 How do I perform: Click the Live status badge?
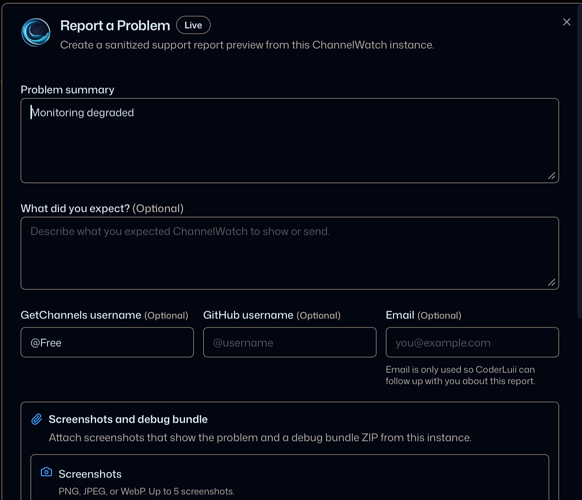(193, 25)
